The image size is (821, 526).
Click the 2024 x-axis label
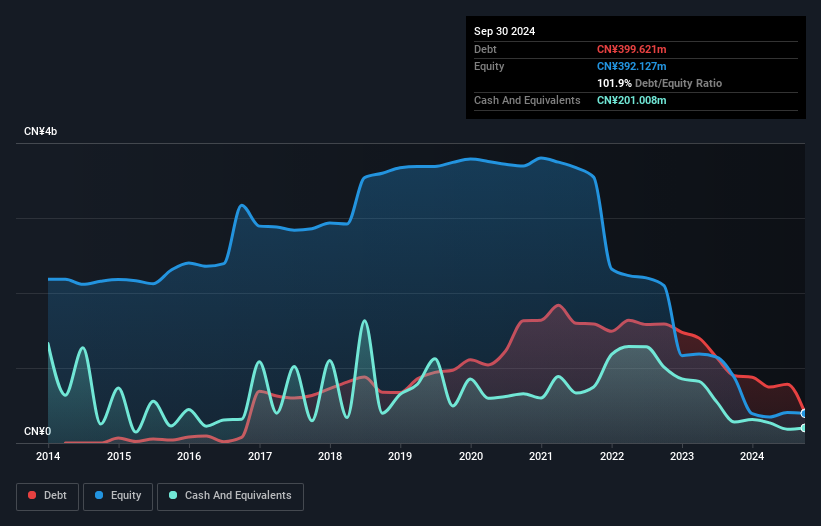coord(752,456)
